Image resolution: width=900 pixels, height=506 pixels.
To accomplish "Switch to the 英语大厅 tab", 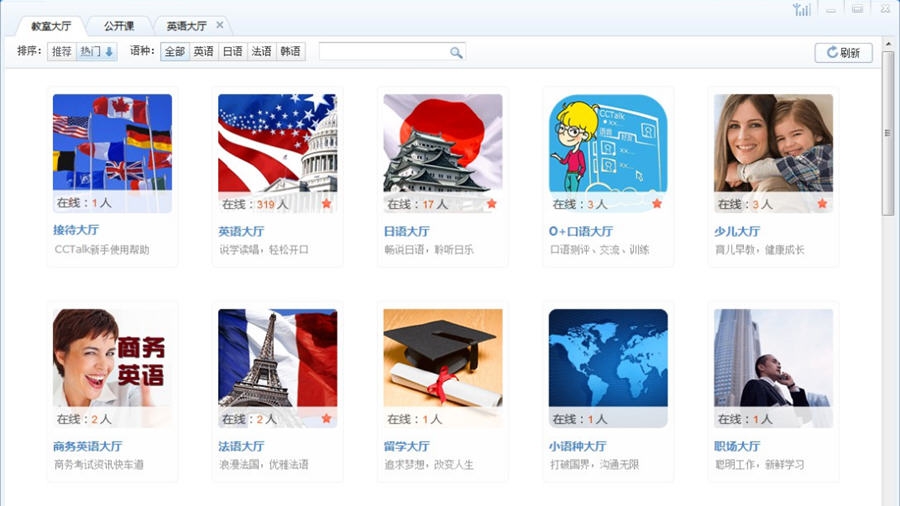I will pyautogui.click(x=187, y=26).
